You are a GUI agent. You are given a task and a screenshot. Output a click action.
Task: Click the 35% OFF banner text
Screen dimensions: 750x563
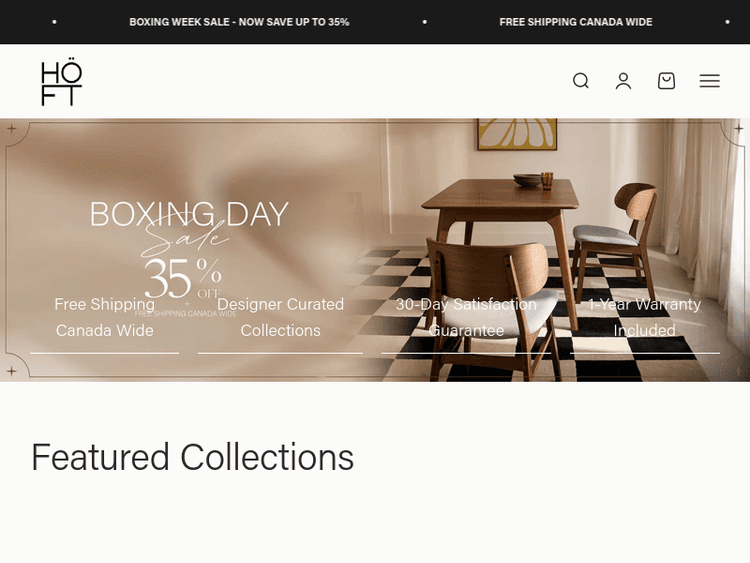click(x=183, y=278)
